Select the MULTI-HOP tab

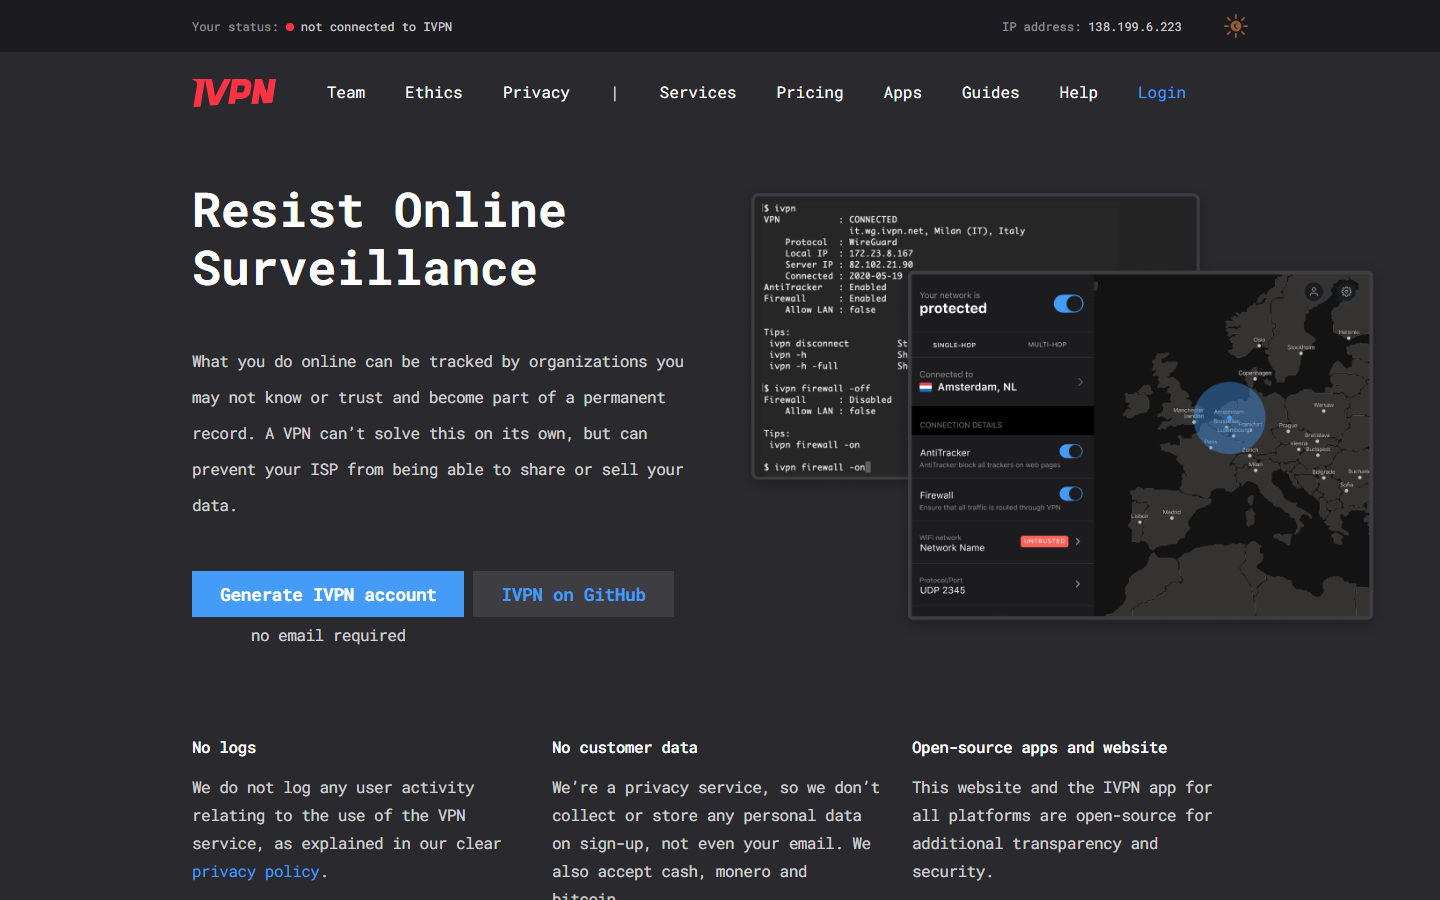point(1047,345)
